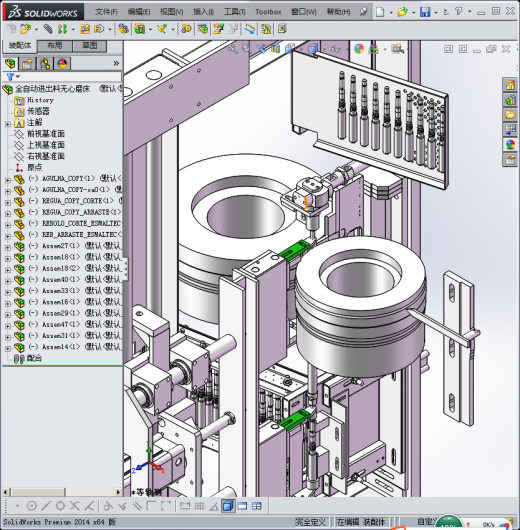Open the ConfigurationManager tab icon
The width and height of the screenshot is (520, 530).
point(45,63)
